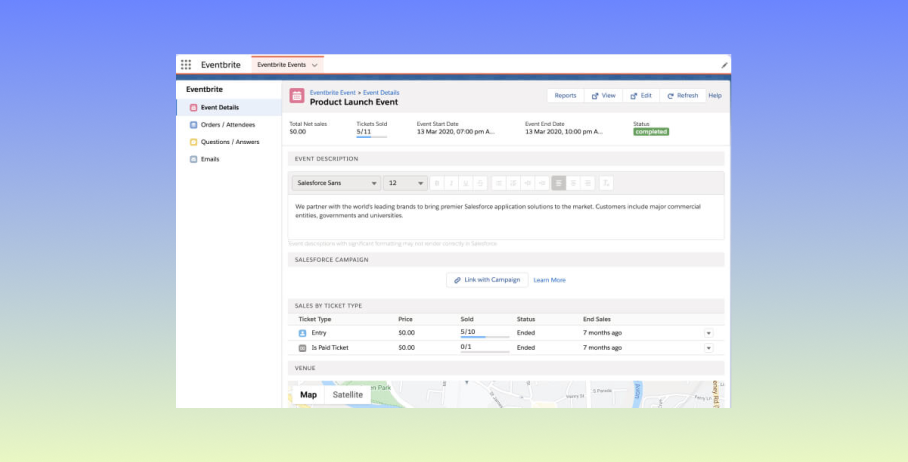Click the Reports button
Image resolution: width=908 pixels, height=462 pixels.
click(x=565, y=96)
